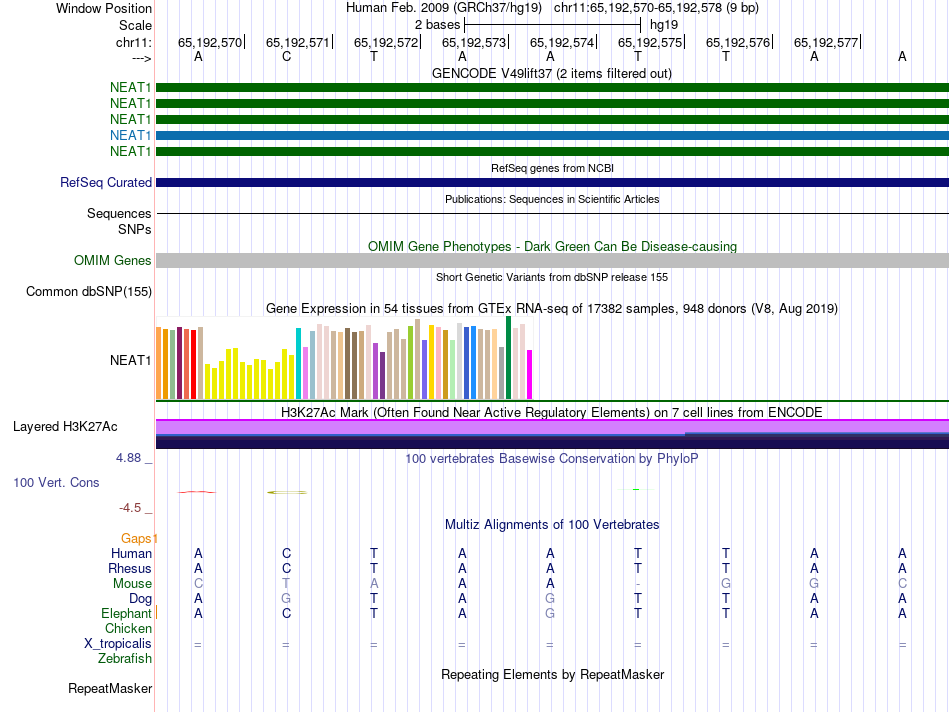Click the green PhyloP conservation mark
950x712 pixels.
pyautogui.click(x=636, y=489)
